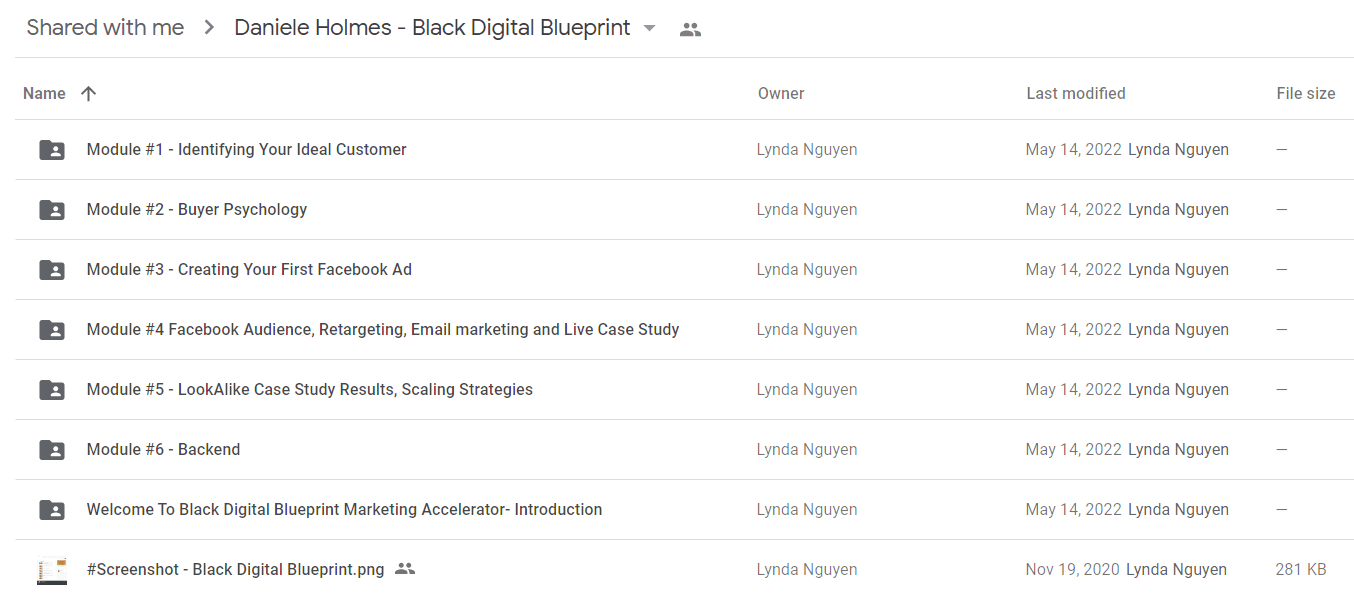Open the Daniele Holmes folder title menu

[432, 28]
